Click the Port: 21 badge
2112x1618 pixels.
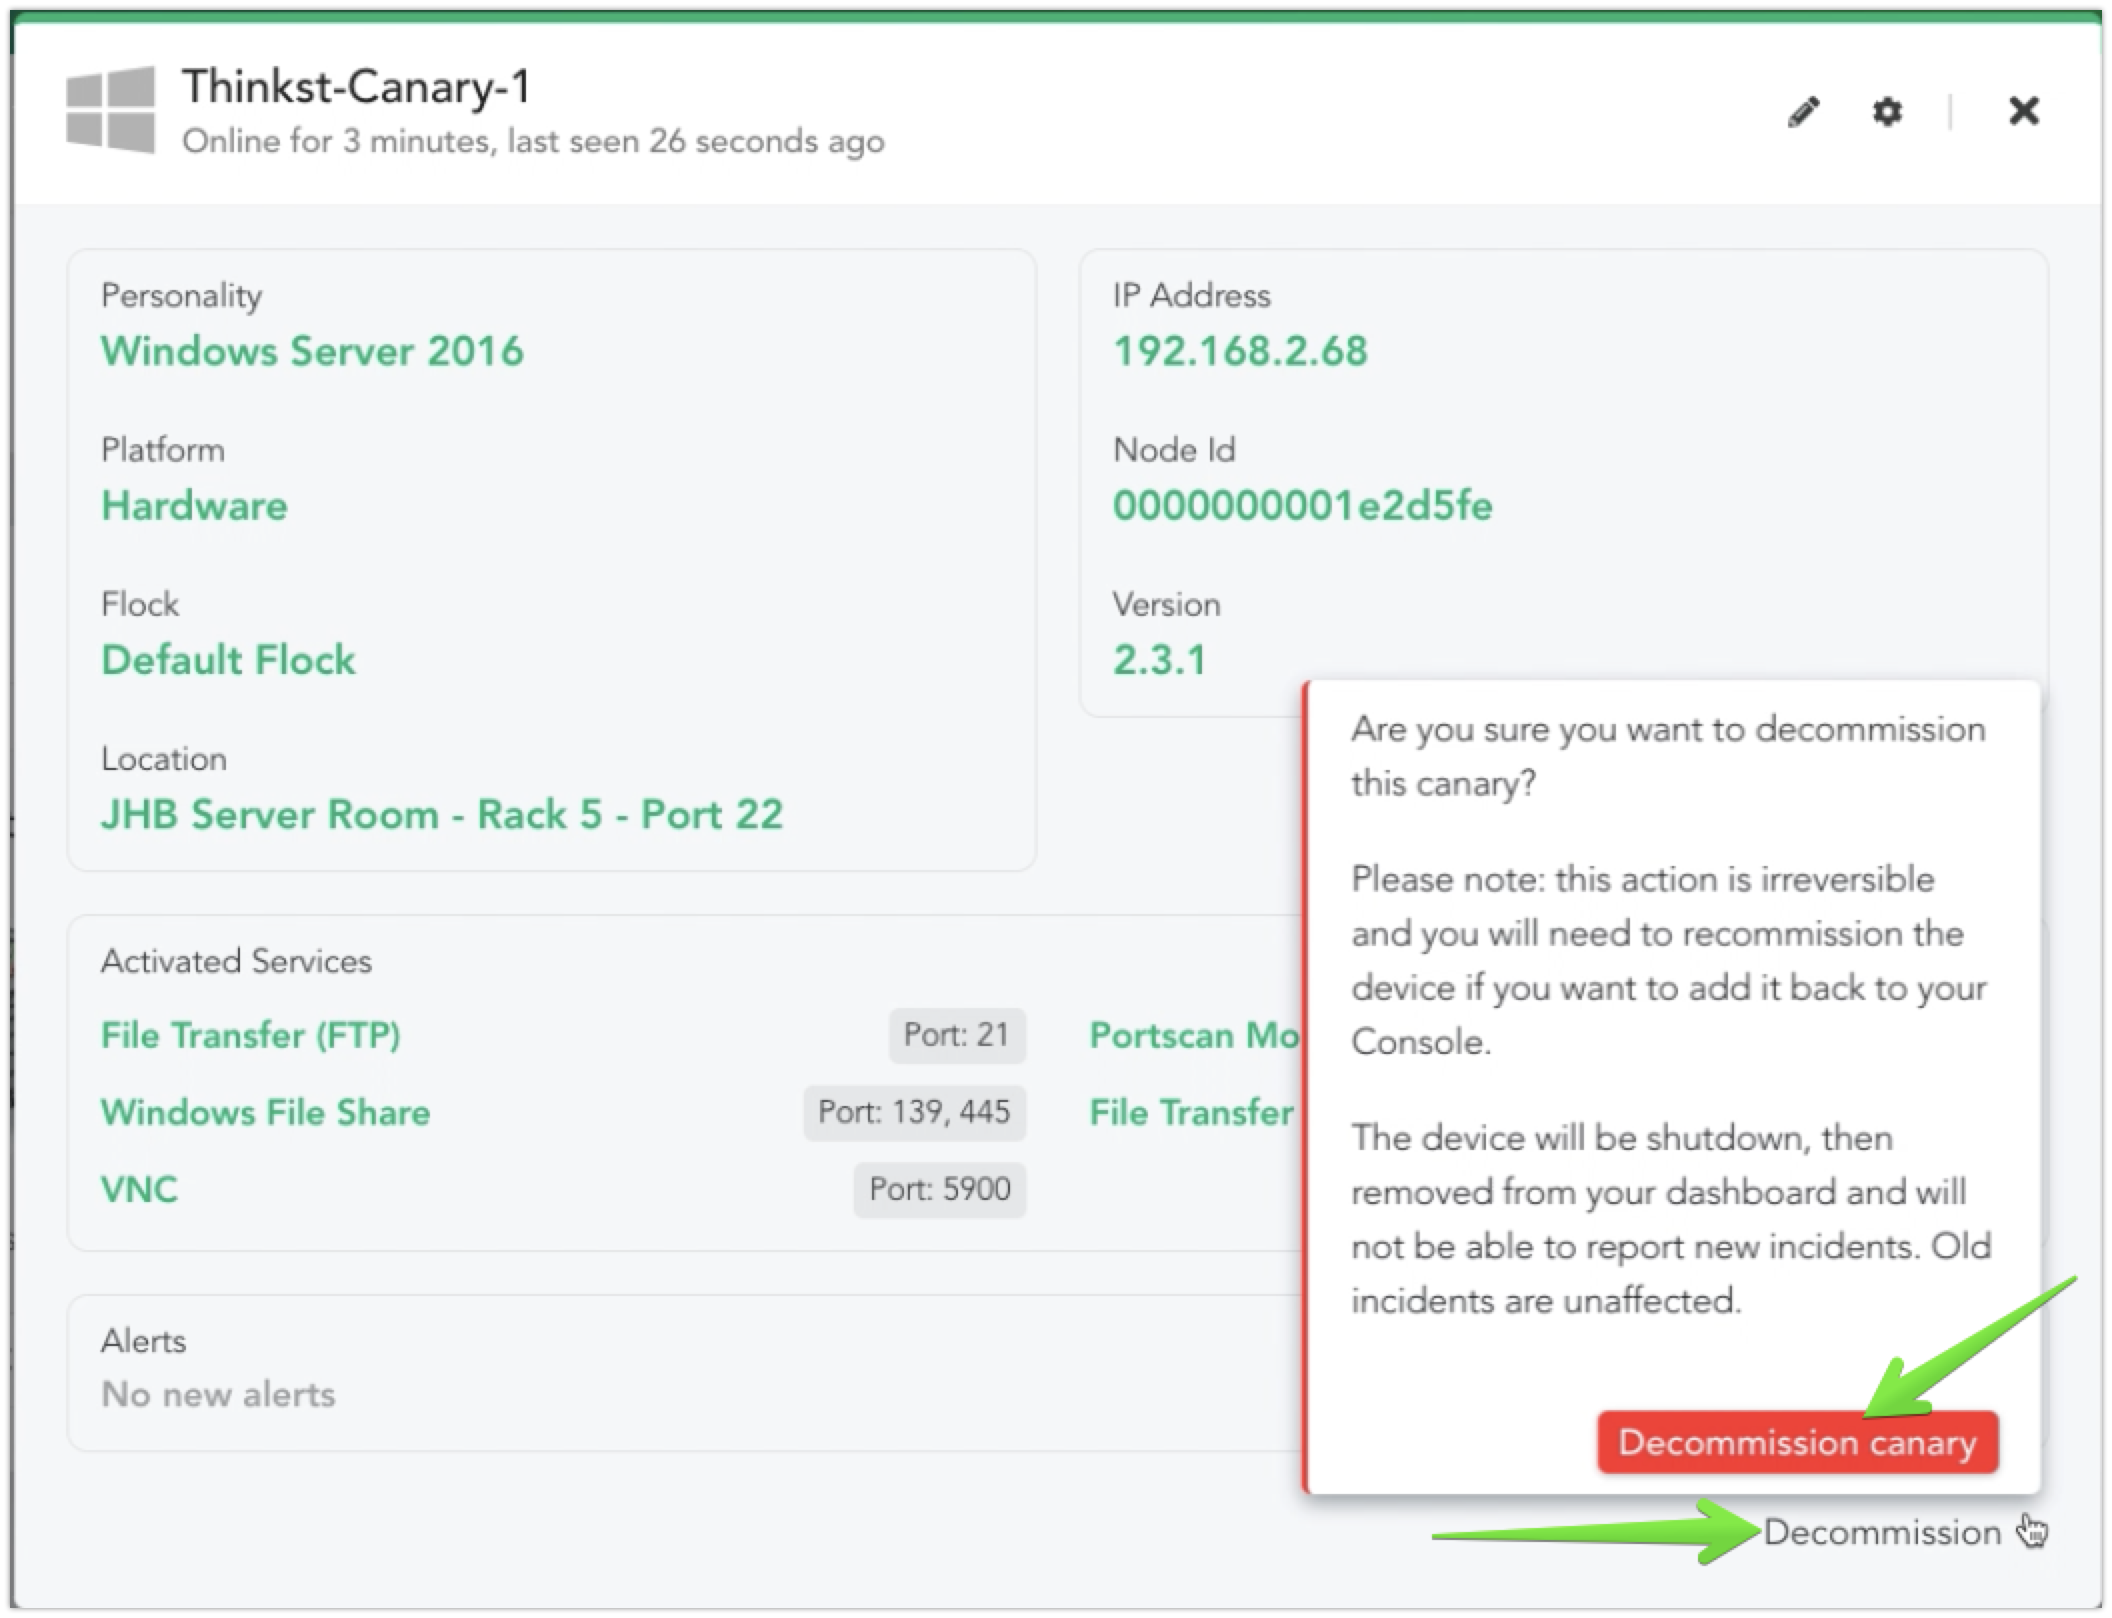pyautogui.click(x=957, y=1034)
